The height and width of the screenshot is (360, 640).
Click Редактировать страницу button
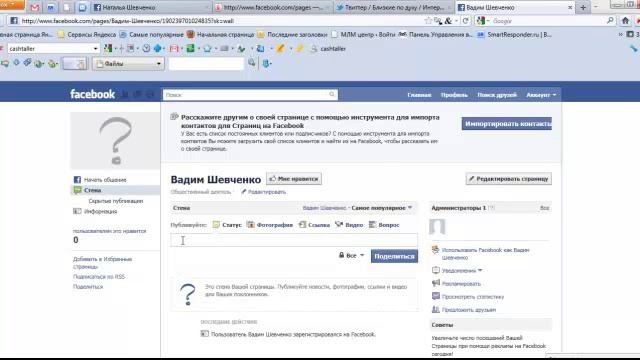pyautogui.click(x=509, y=179)
